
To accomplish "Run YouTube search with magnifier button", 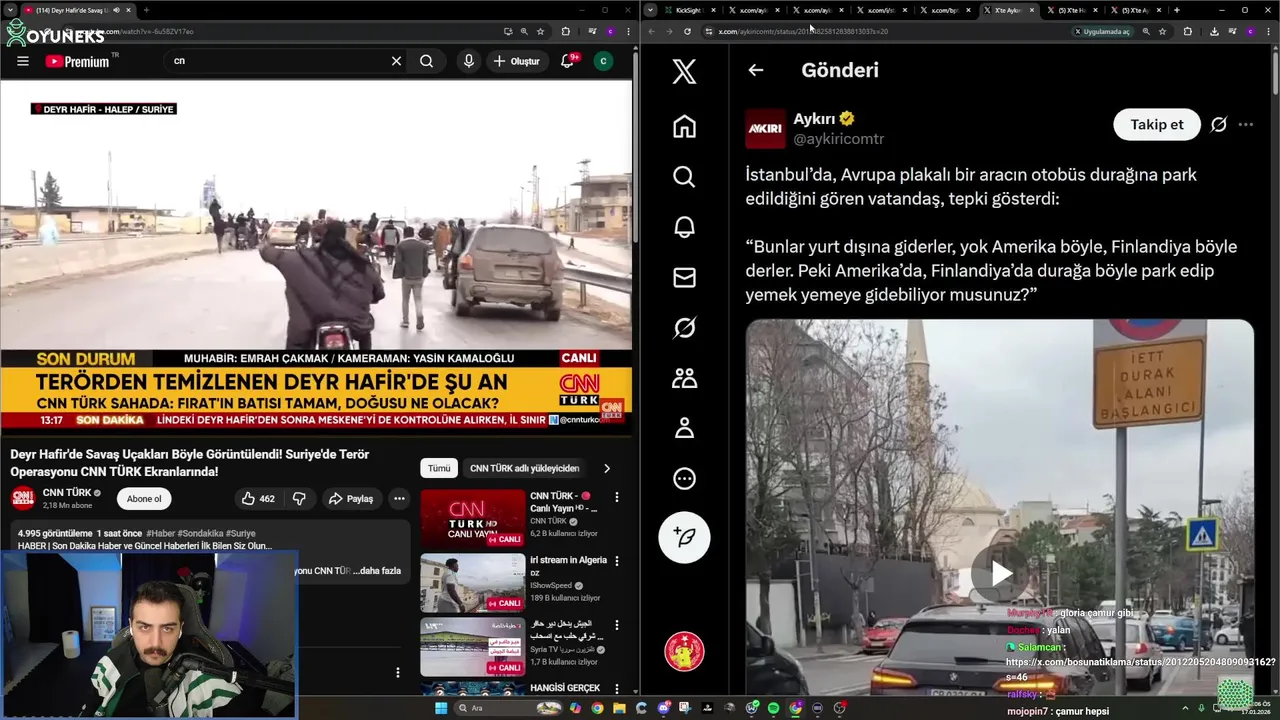I will coord(426,61).
